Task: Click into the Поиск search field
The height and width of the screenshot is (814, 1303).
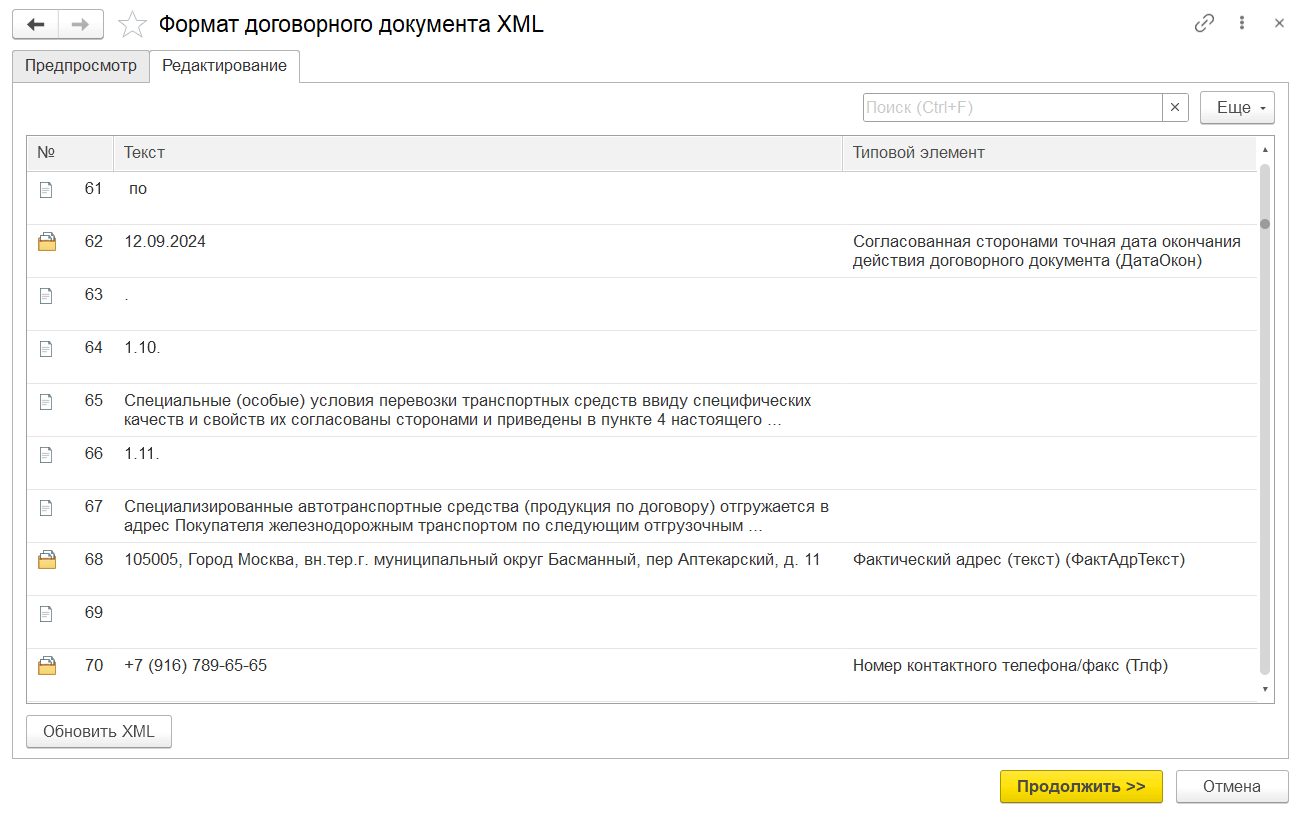Action: 1012,108
